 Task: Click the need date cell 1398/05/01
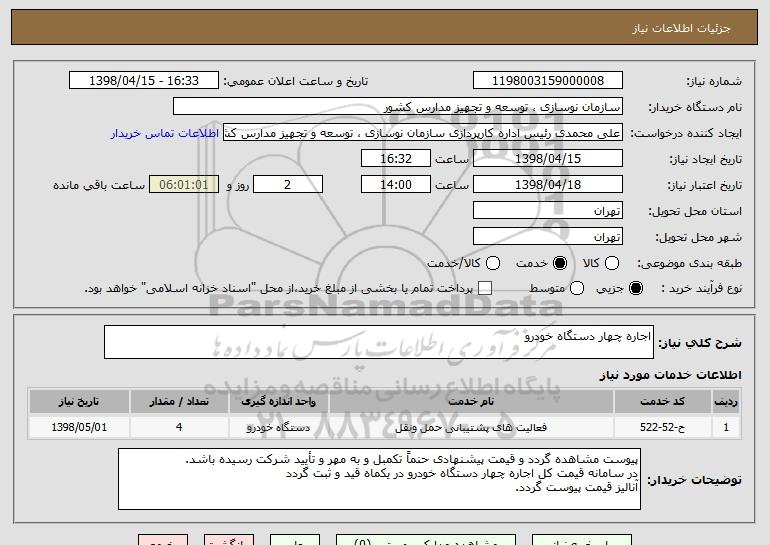pyautogui.click(x=79, y=427)
